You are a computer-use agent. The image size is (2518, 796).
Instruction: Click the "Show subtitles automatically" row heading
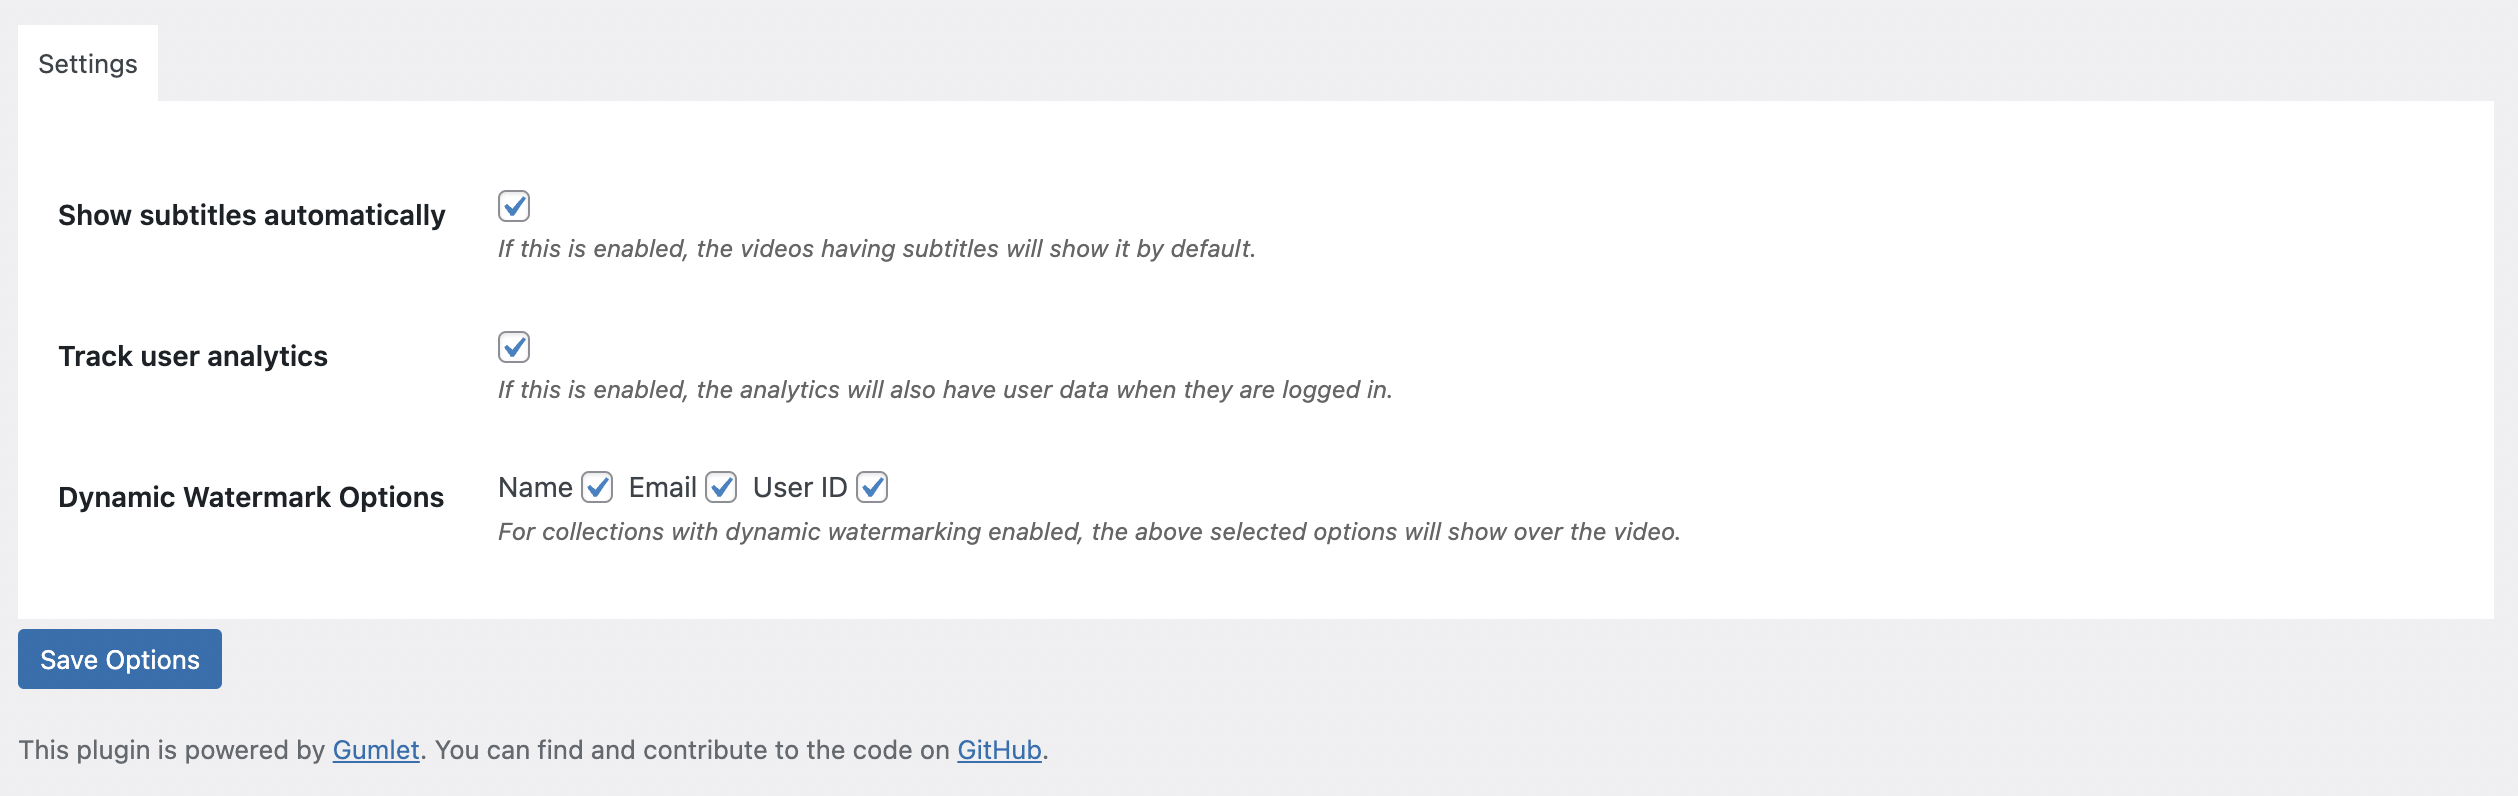pos(252,215)
